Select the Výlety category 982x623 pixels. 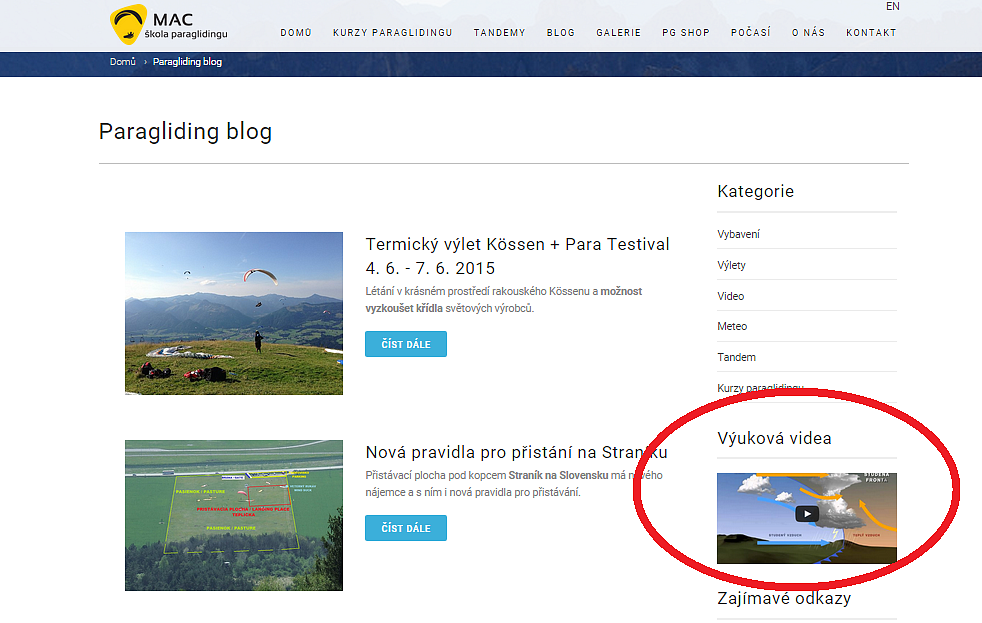click(x=731, y=265)
